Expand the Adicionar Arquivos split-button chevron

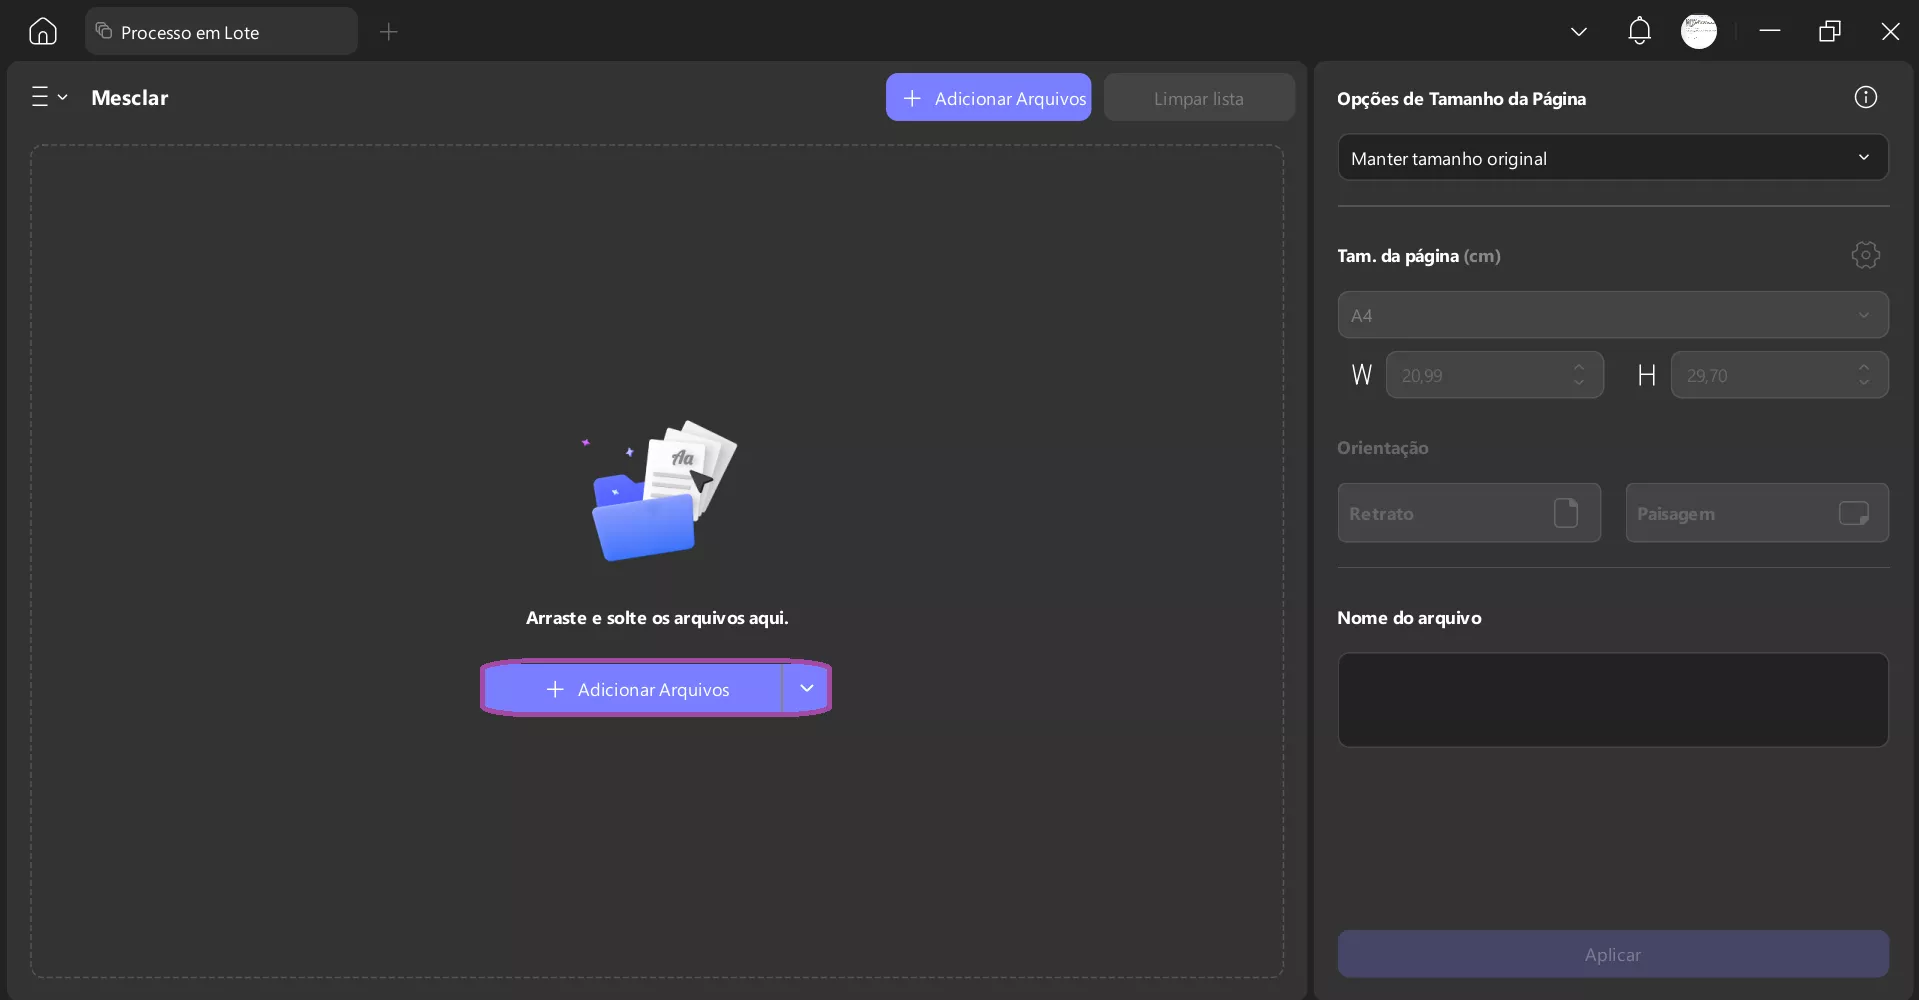806,688
